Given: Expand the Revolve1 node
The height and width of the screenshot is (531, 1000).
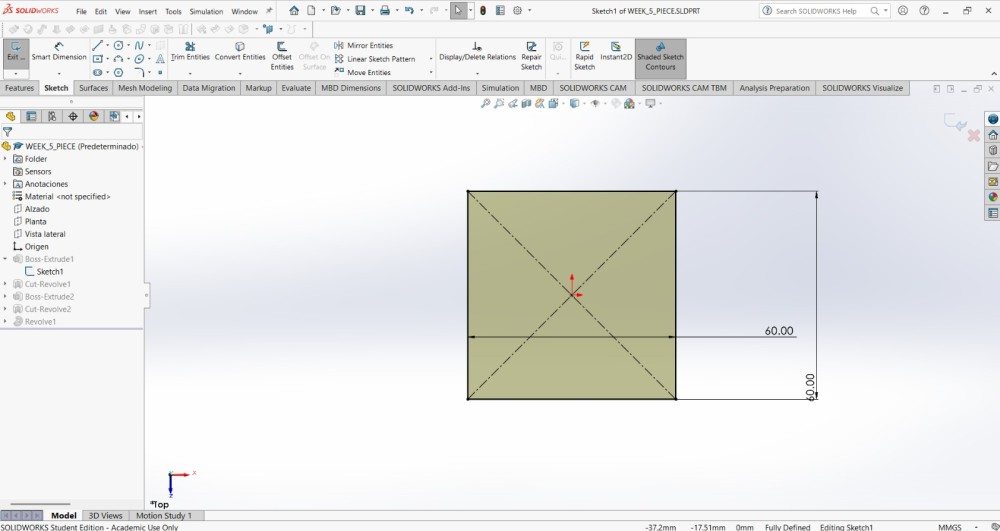Looking at the screenshot, I should click(x=5, y=321).
